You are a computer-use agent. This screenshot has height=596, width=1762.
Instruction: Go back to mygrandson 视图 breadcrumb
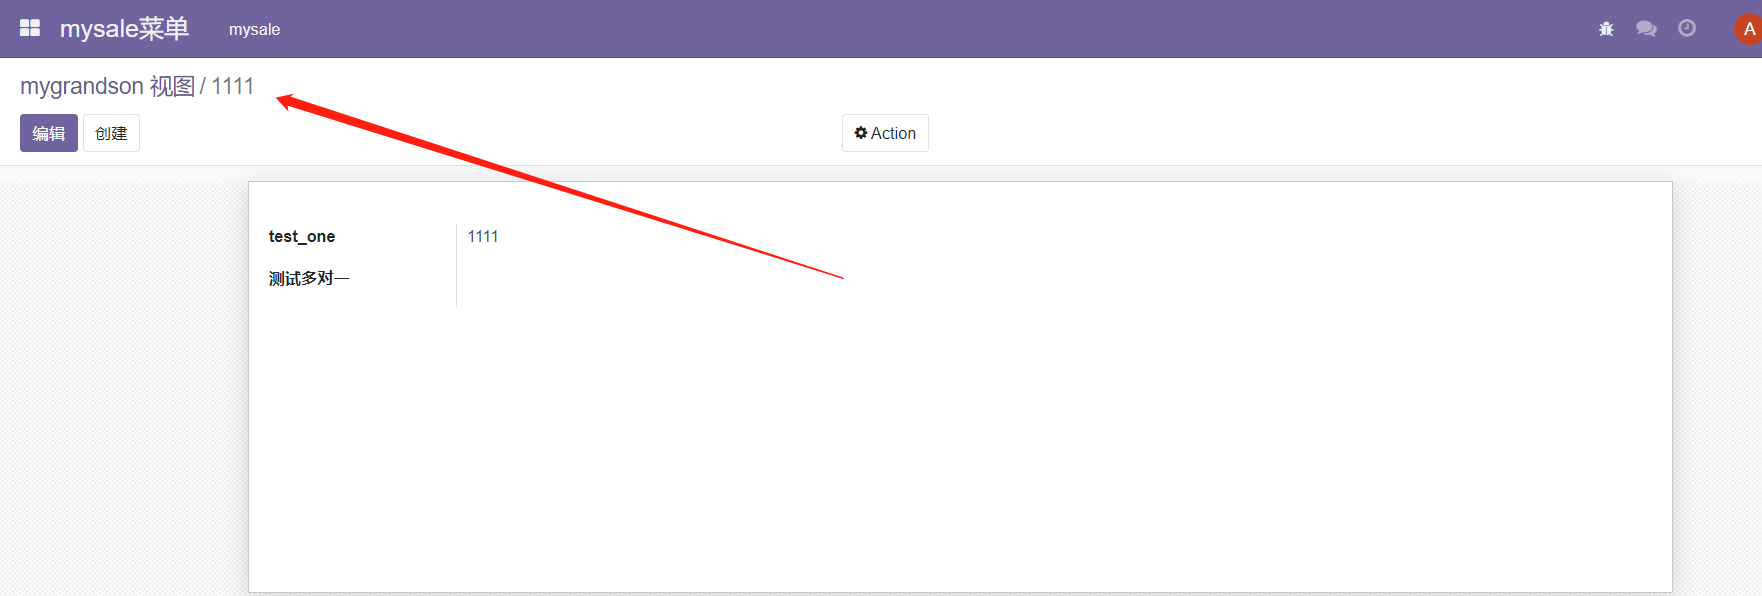(x=107, y=86)
